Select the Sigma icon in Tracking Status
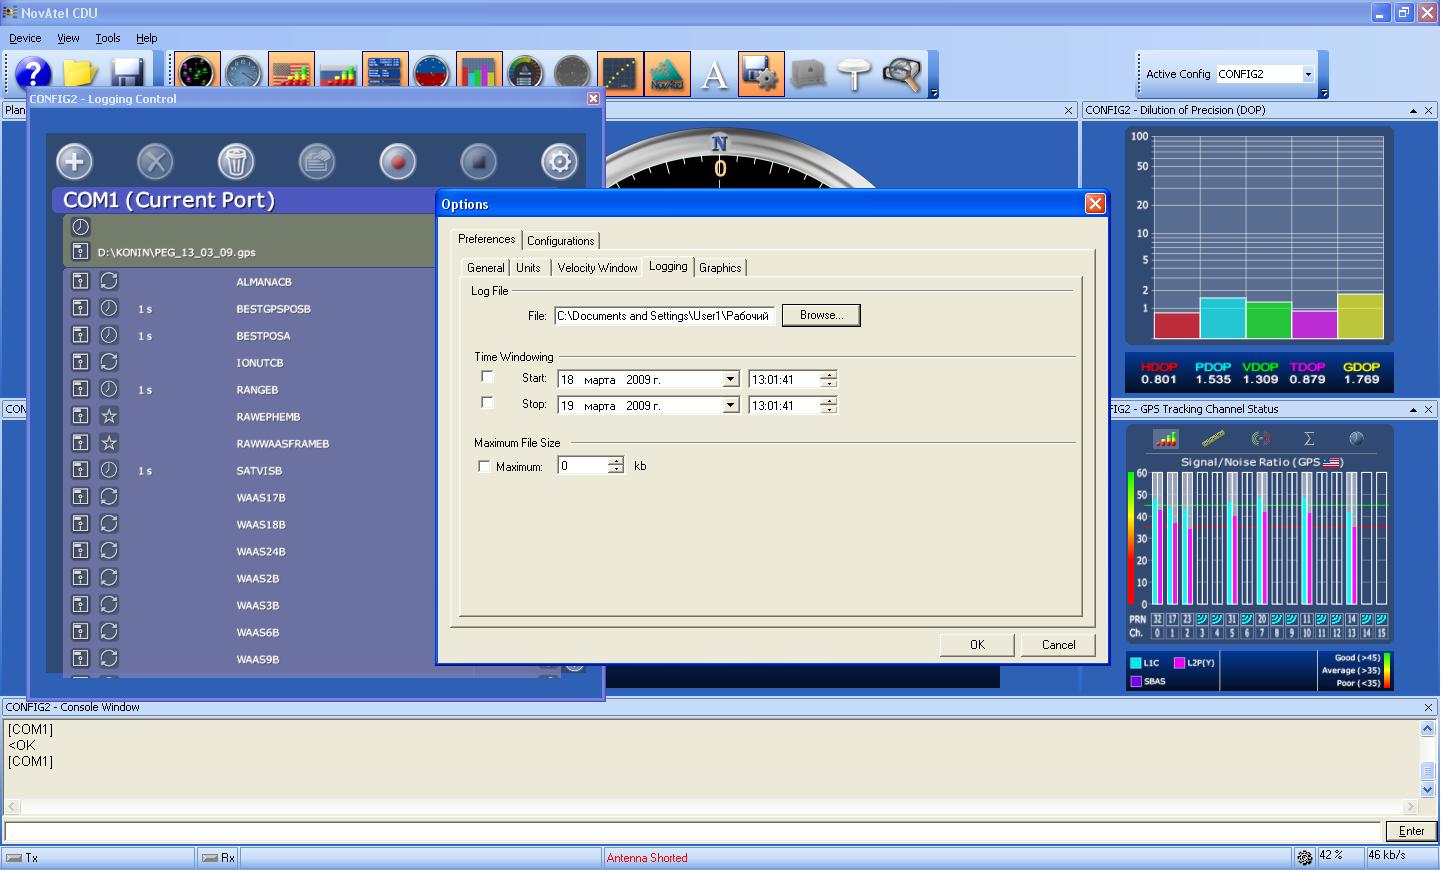 coord(1309,439)
